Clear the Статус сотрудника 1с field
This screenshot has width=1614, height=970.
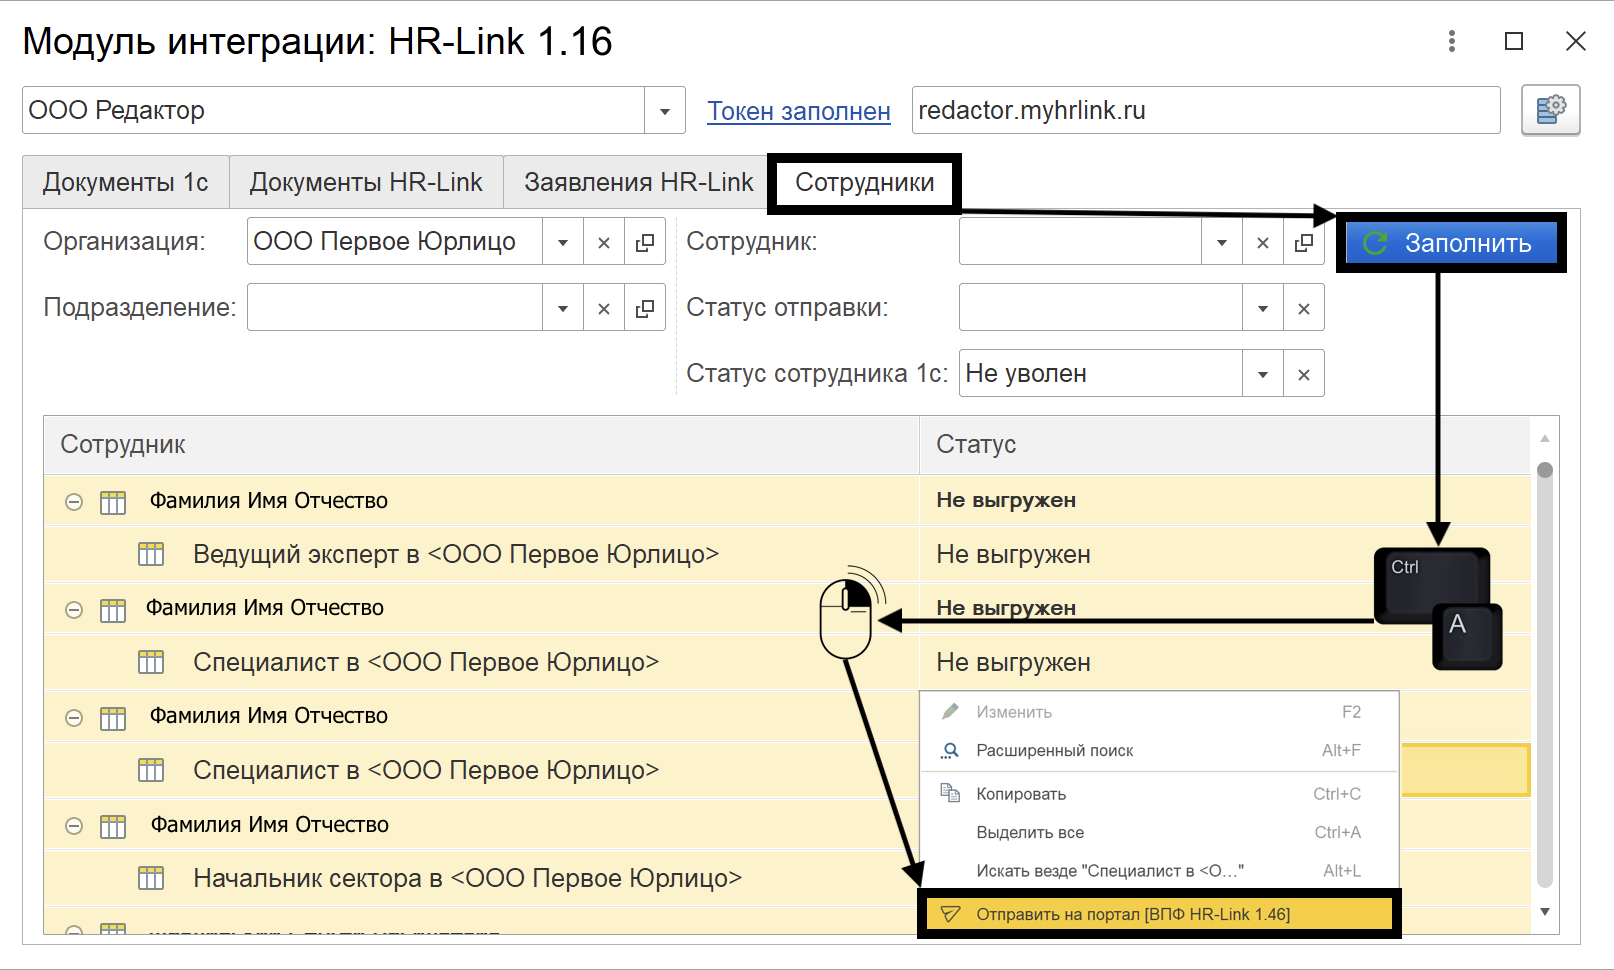(1304, 374)
